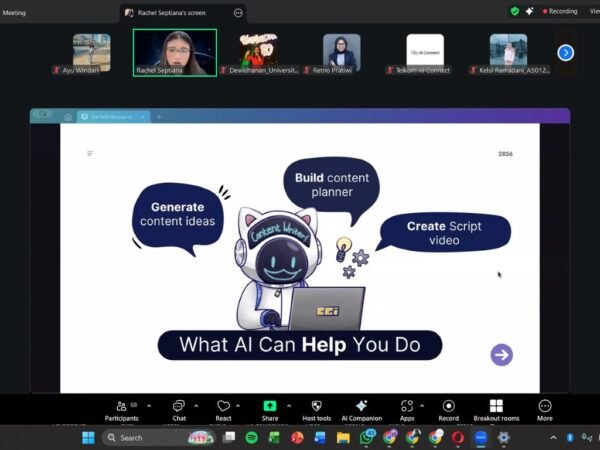This screenshot has height=450, width=600.
Task: Open the Apps panel
Action: pos(407,411)
